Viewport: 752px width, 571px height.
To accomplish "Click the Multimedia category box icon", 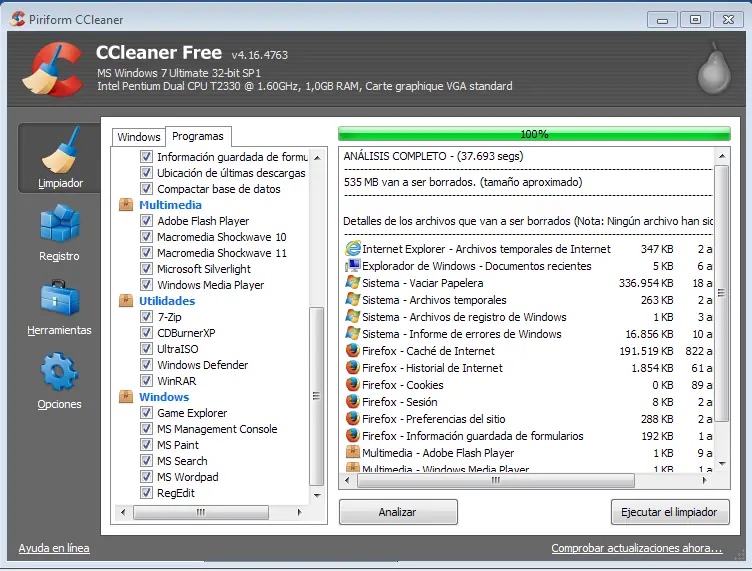I will click(x=126, y=205).
